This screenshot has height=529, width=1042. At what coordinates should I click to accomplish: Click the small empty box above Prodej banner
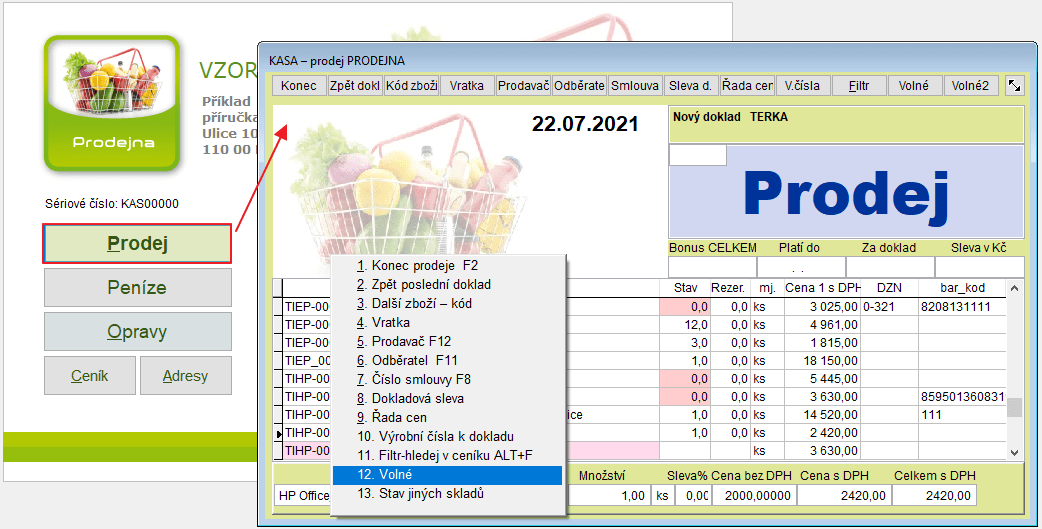point(698,156)
